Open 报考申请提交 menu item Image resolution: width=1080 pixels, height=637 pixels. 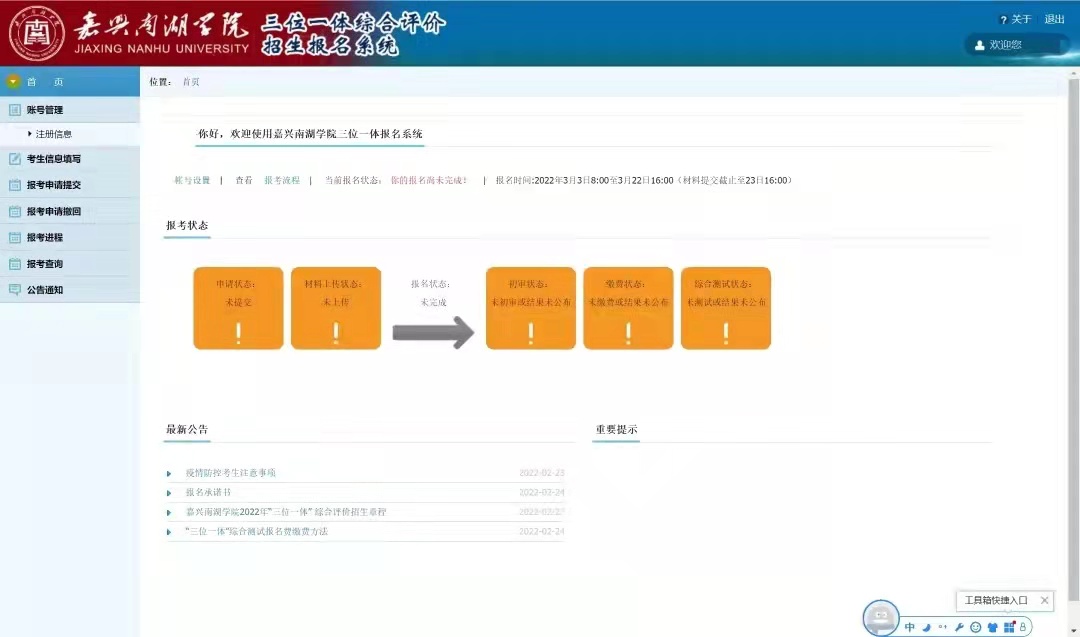54,185
